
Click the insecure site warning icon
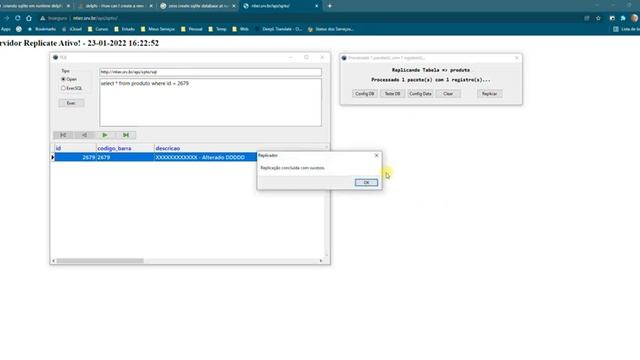coord(42,18)
